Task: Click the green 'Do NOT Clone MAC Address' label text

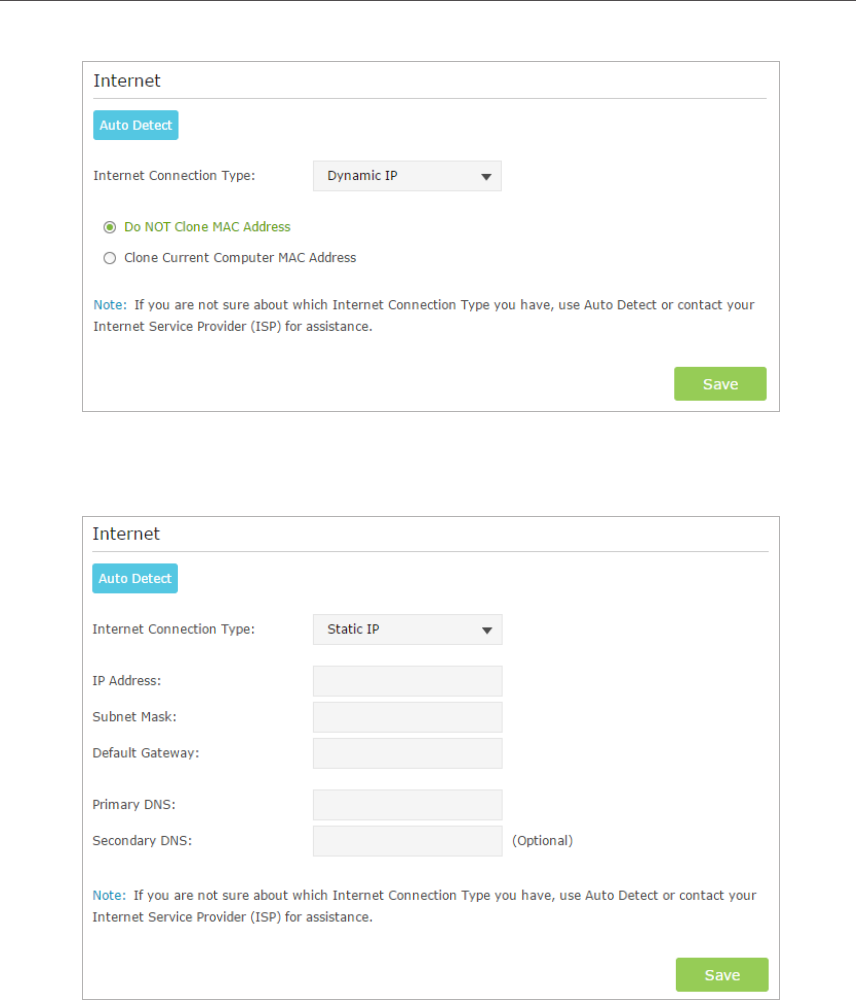Action: point(207,227)
